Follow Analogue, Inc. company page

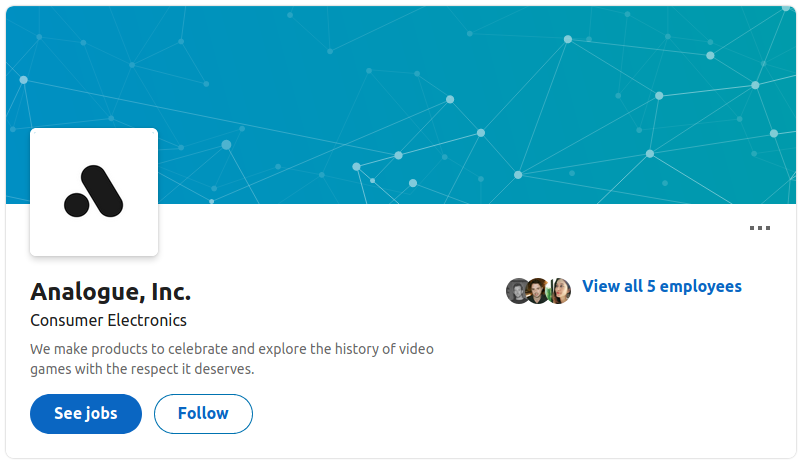[x=203, y=413]
